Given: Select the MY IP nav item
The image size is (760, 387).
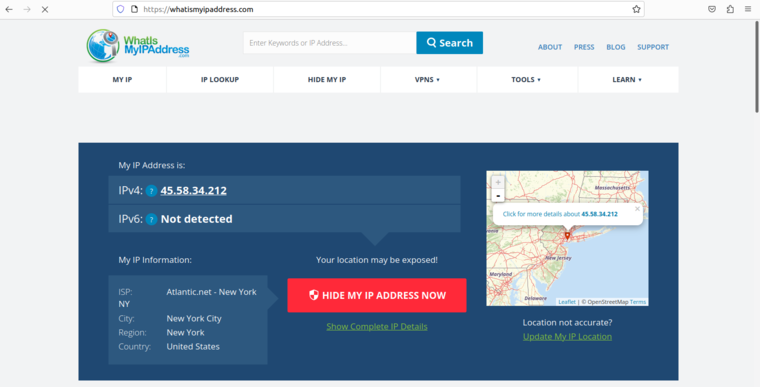Looking at the screenshot, I should [122, 80].
